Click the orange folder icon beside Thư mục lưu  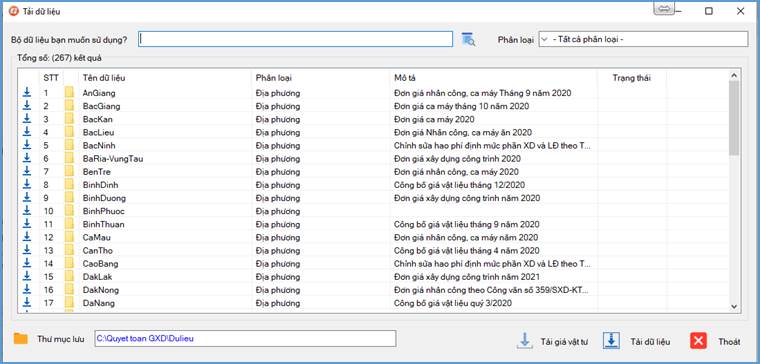[x=20, y=338]
